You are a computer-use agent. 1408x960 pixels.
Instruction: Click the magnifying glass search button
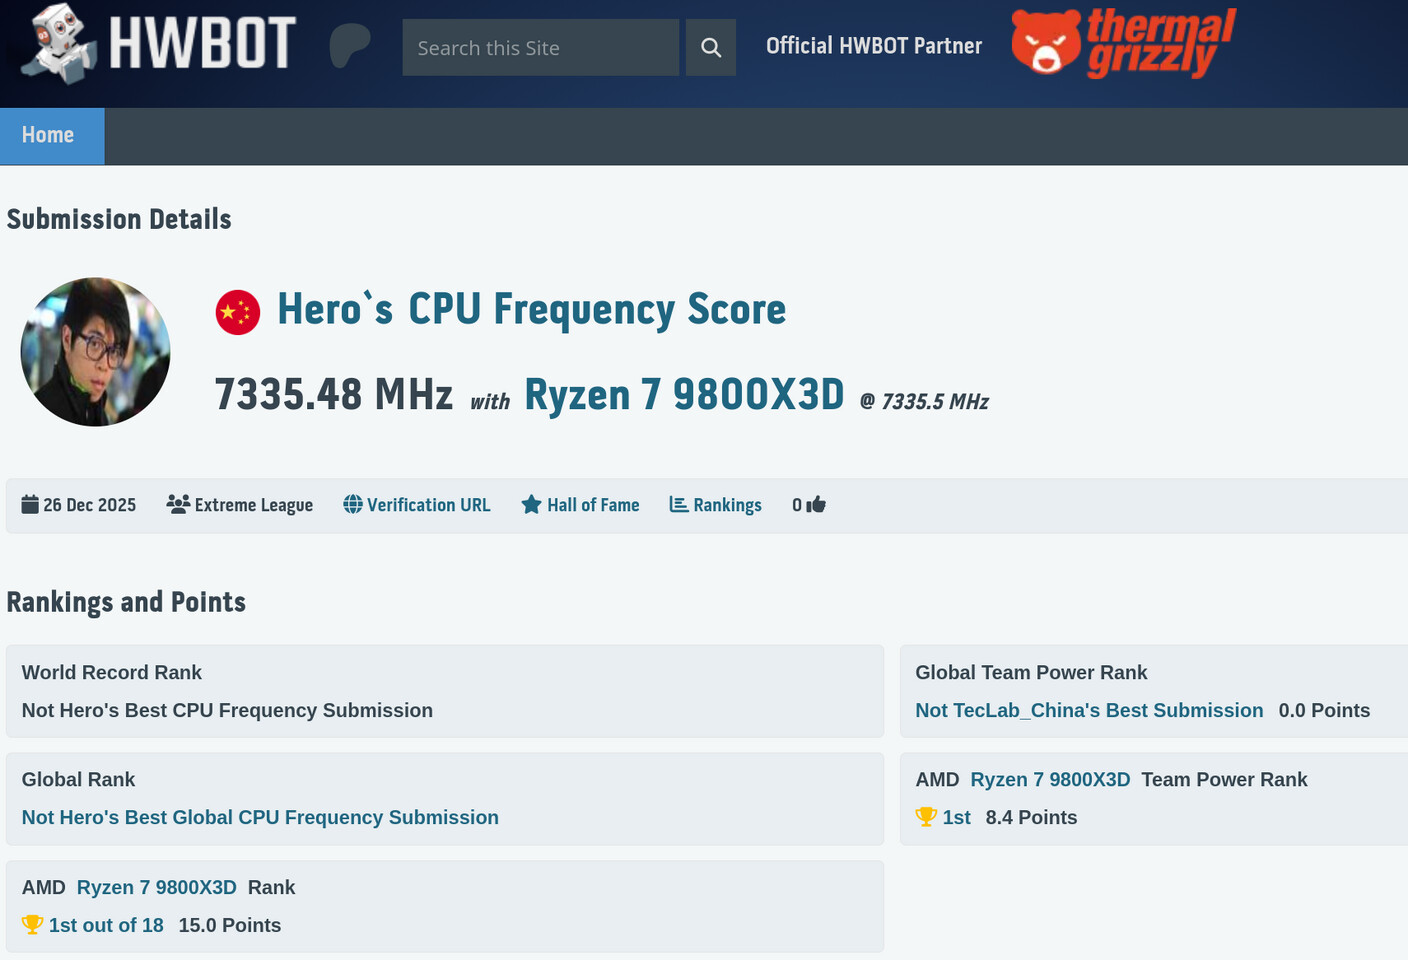[711, 48]
